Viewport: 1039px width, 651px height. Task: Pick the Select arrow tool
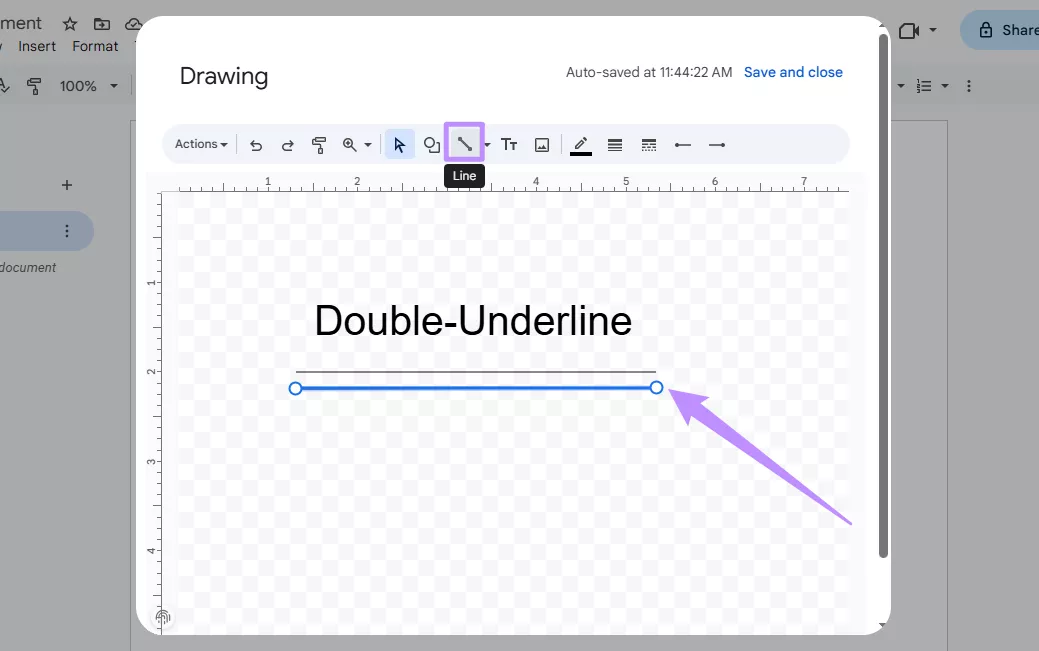pos(399,144)
